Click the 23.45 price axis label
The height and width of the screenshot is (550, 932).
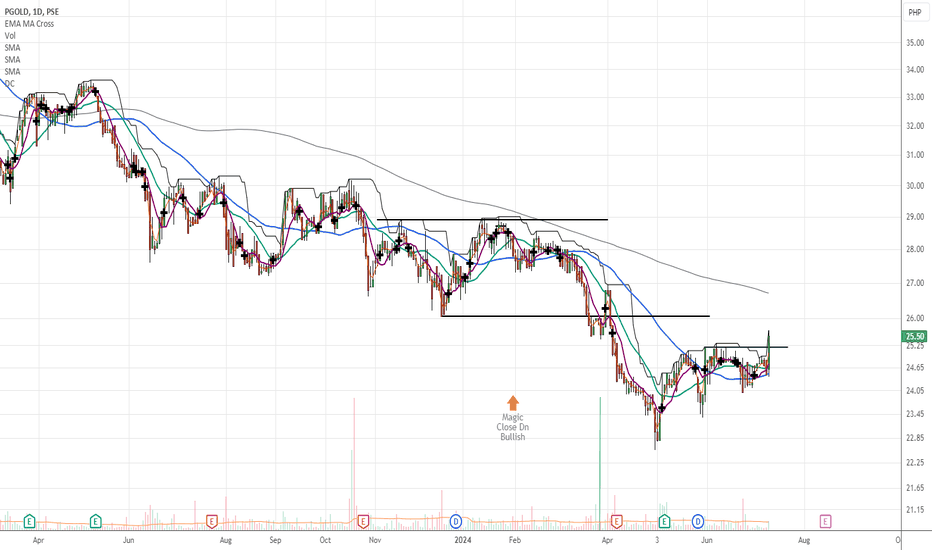(x=915, y=414)
